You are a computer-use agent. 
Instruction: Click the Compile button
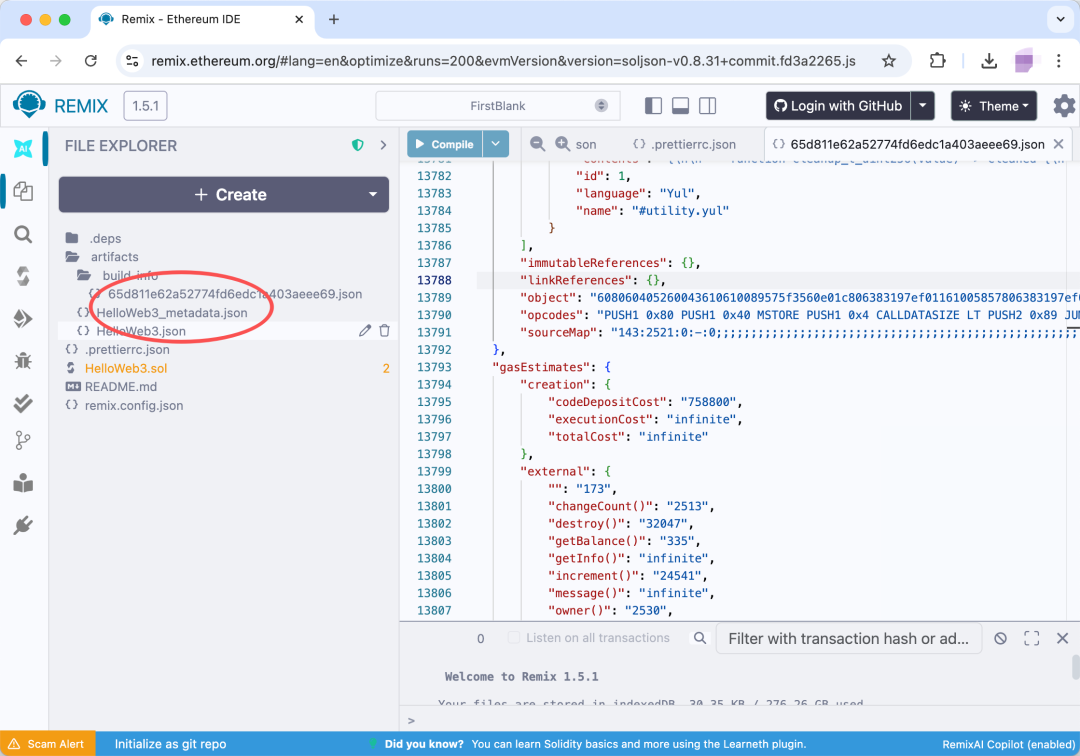coord(445,144)
